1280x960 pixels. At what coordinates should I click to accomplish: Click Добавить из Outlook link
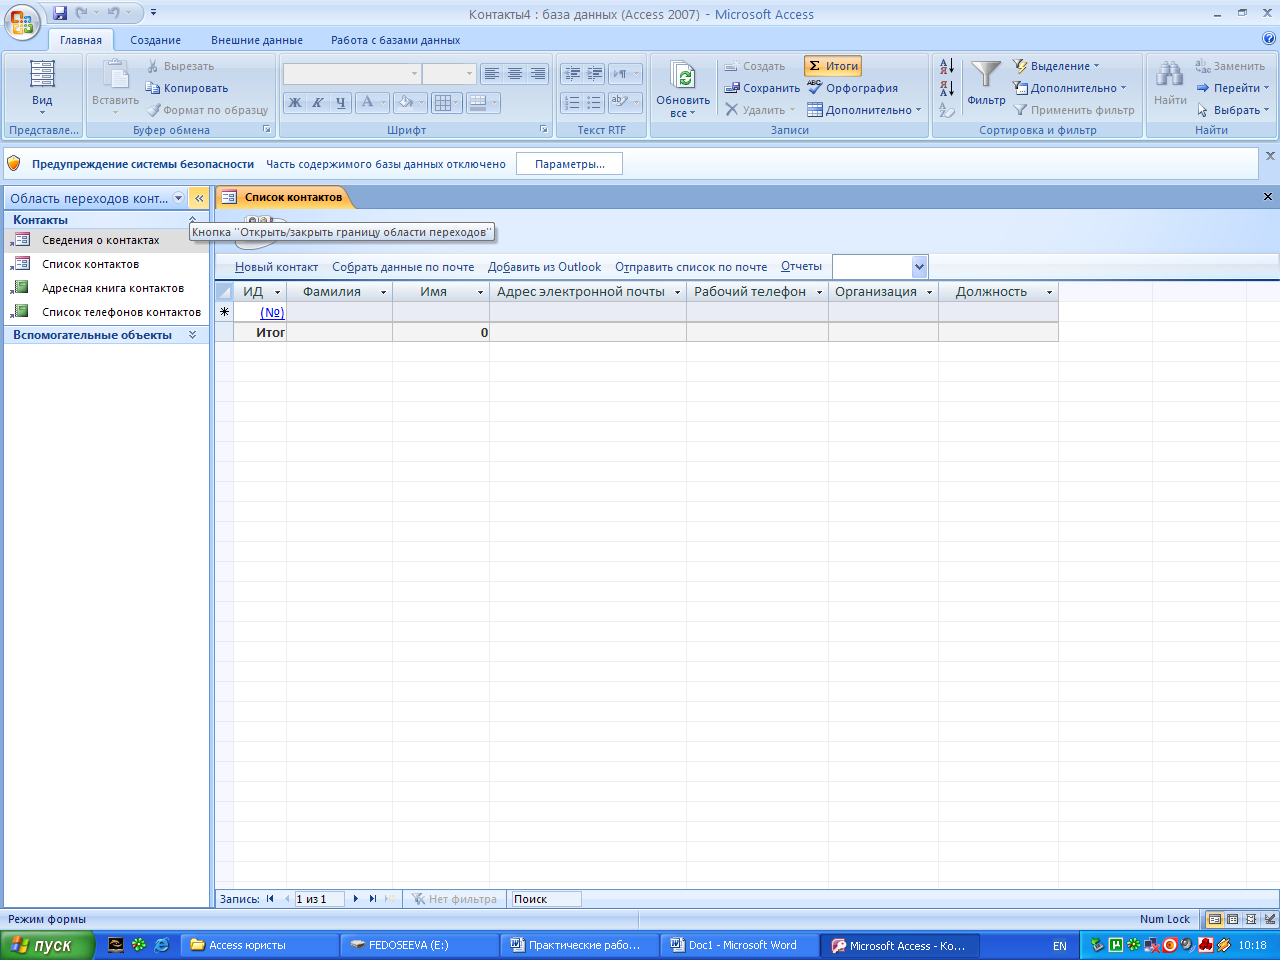544,267
